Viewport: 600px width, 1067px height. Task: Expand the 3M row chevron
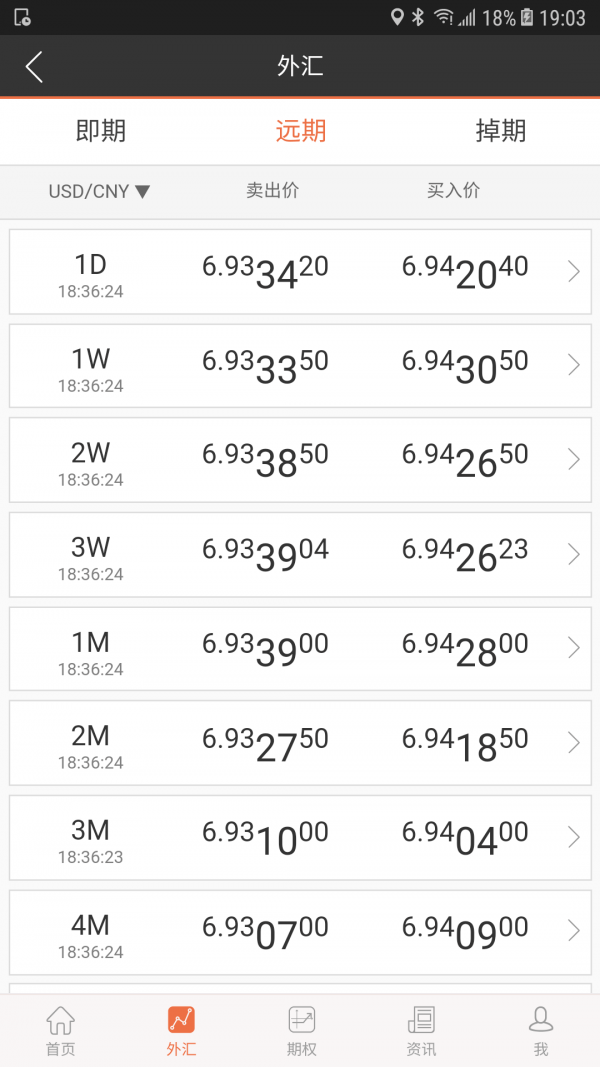click(573, 837)
